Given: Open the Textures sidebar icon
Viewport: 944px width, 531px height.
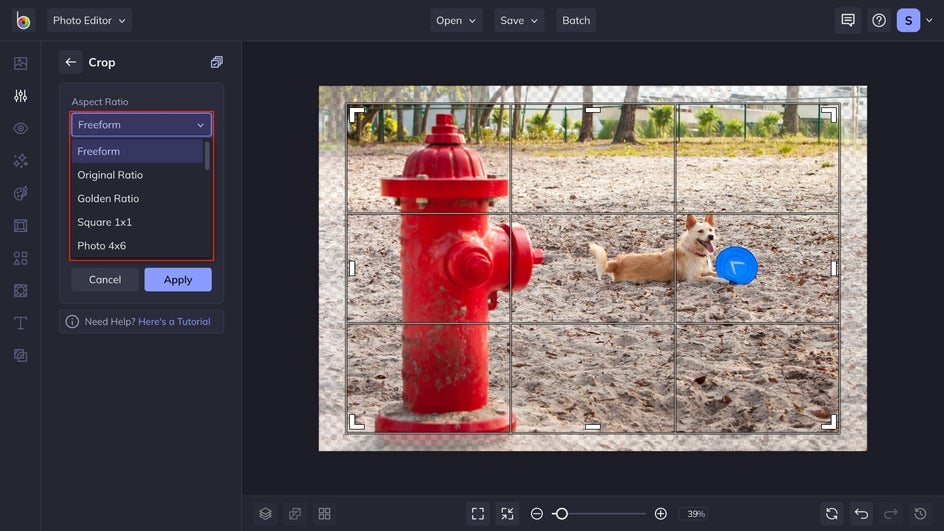Looking at the screenshot, I should [x=20, y=356].
